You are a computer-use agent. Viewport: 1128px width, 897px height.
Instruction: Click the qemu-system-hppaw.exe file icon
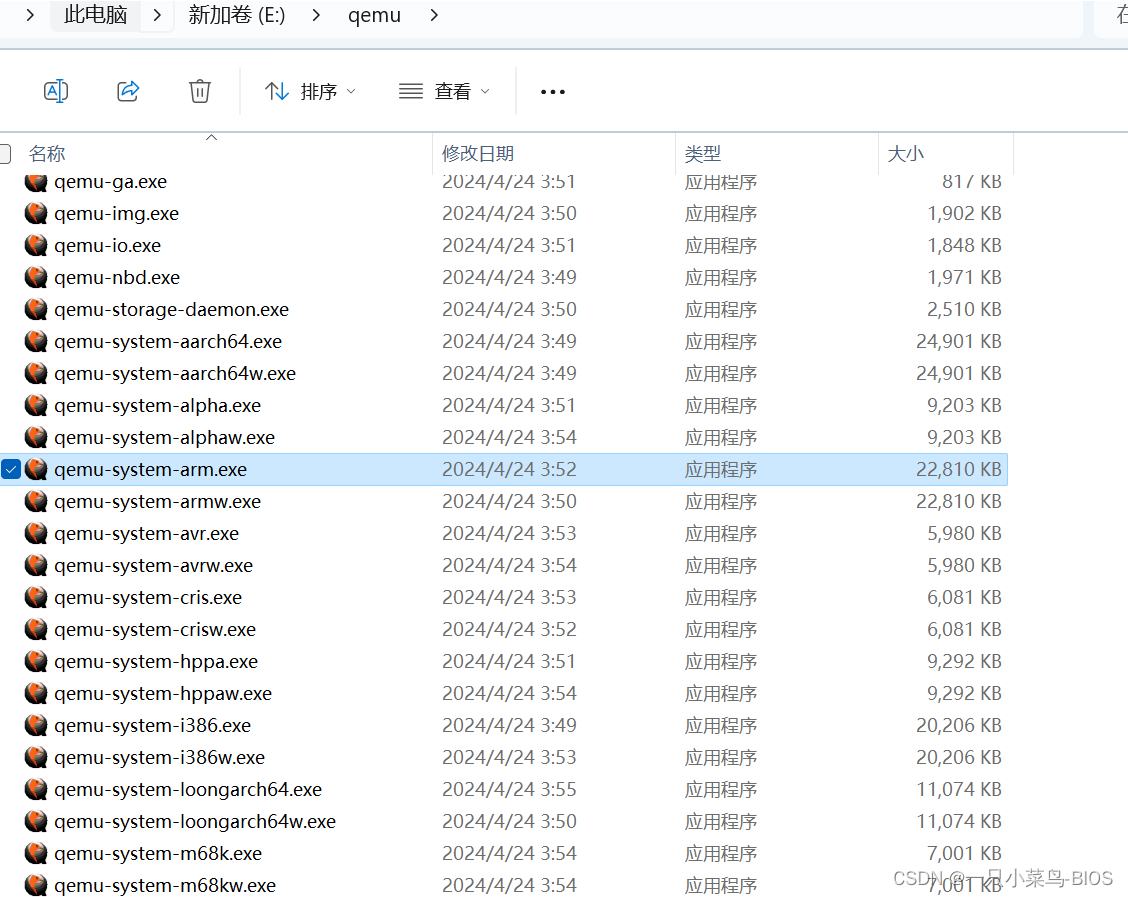pos(36,693)
